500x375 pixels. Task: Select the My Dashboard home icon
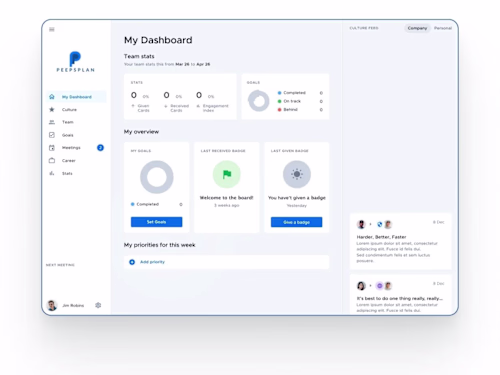[52, 97]
